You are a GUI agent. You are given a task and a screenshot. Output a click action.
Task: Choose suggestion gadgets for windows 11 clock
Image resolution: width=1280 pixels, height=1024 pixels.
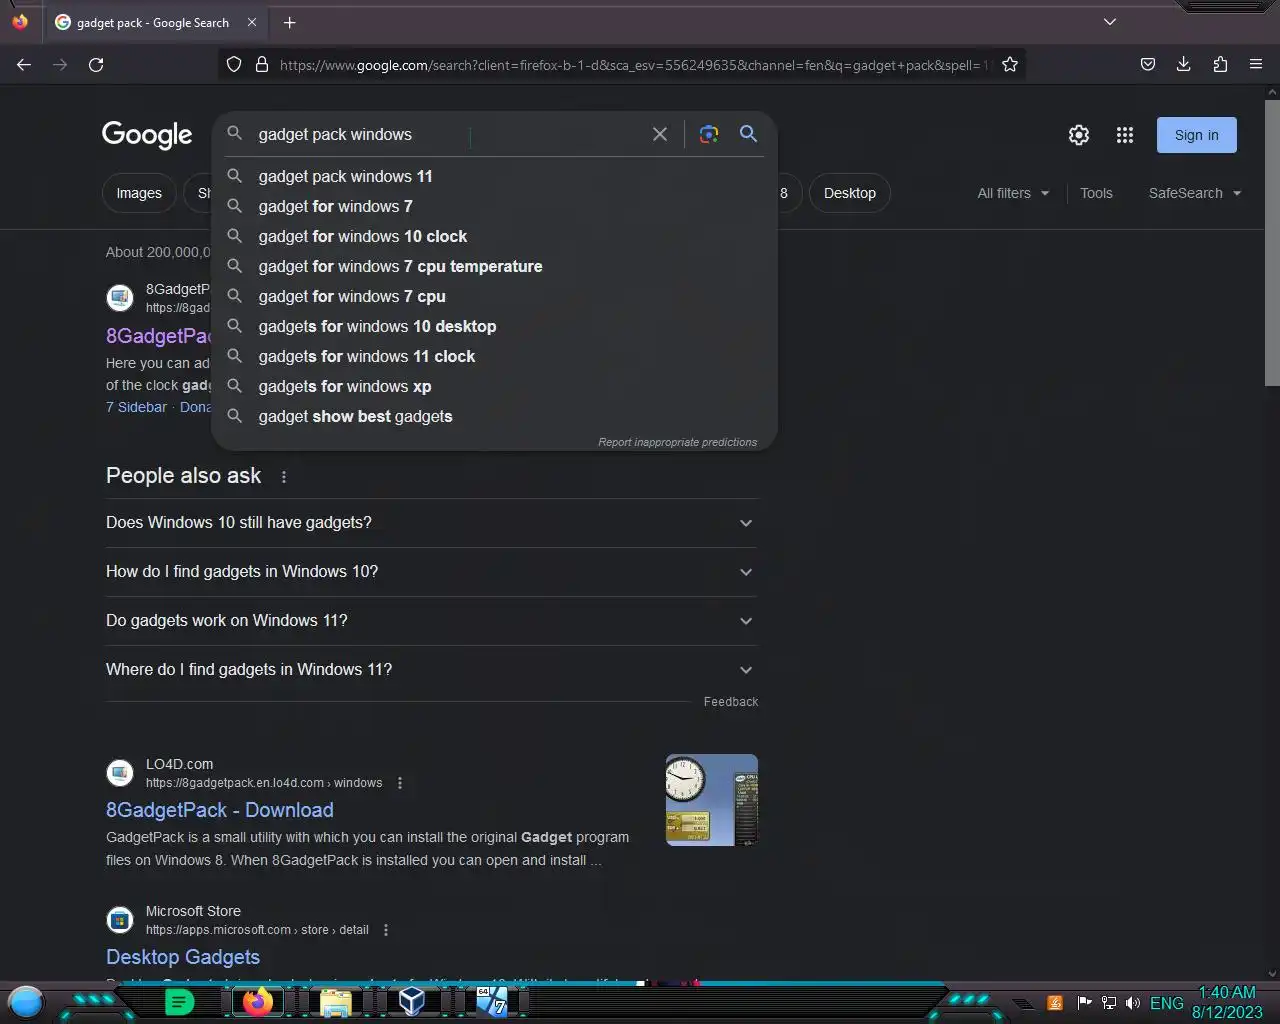(x=494, y=356)
